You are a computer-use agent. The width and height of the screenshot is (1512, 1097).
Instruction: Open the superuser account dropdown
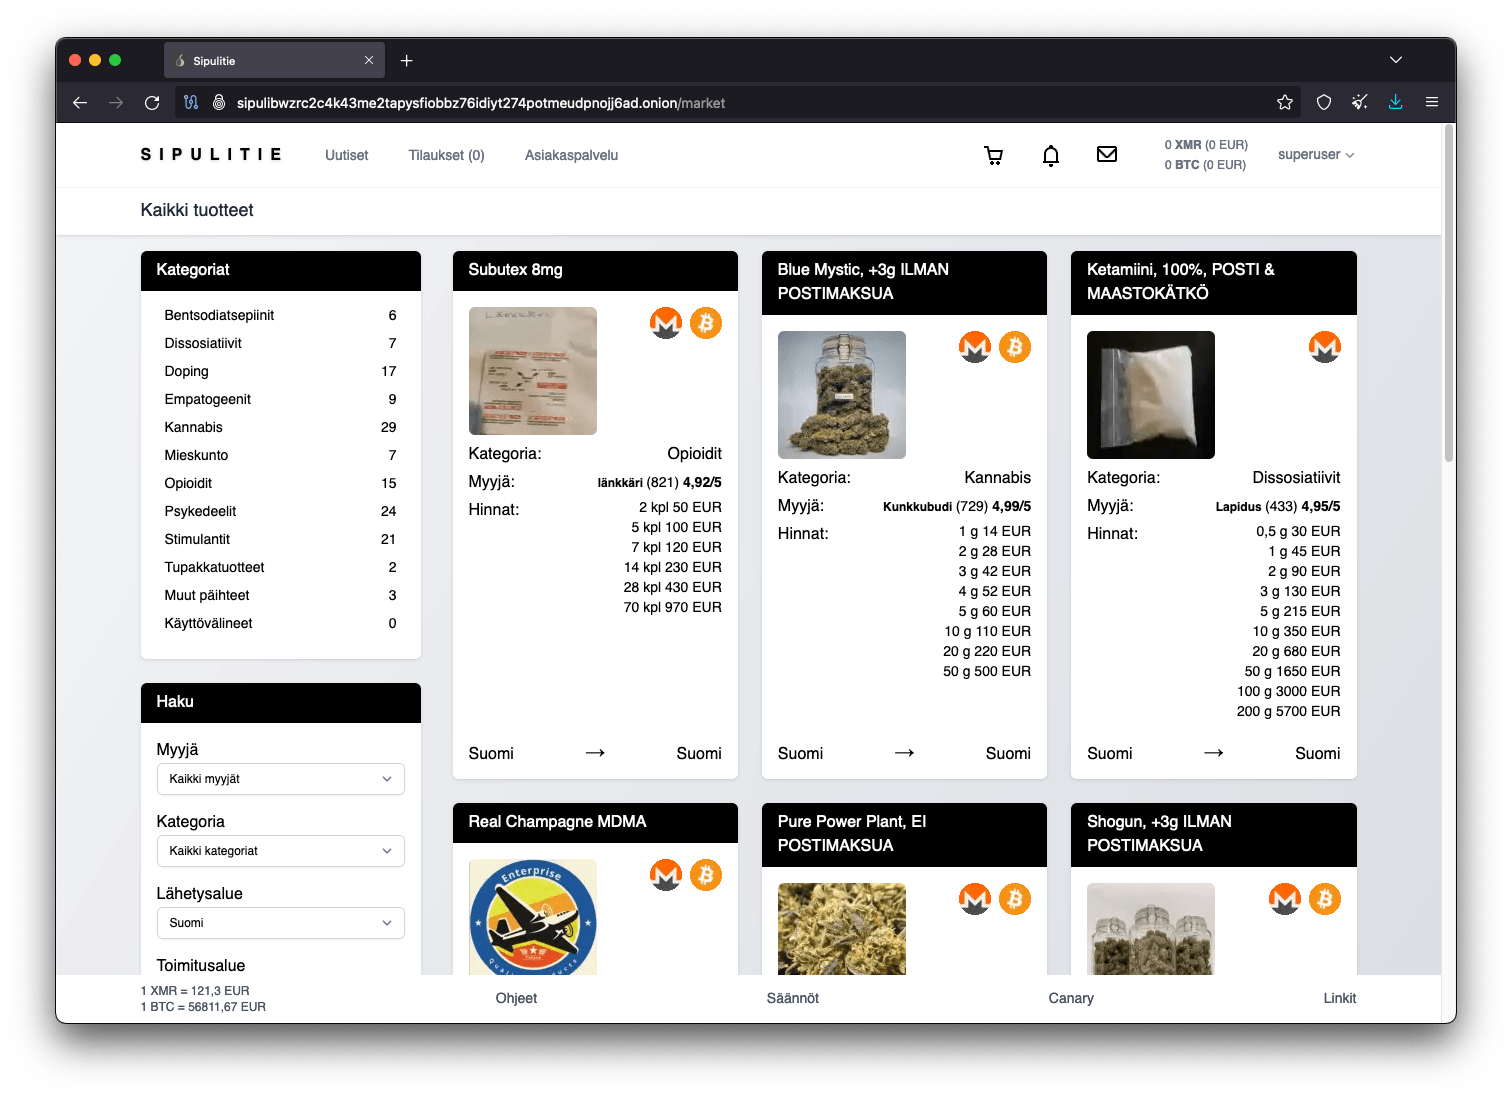(x=1316, y=155)
